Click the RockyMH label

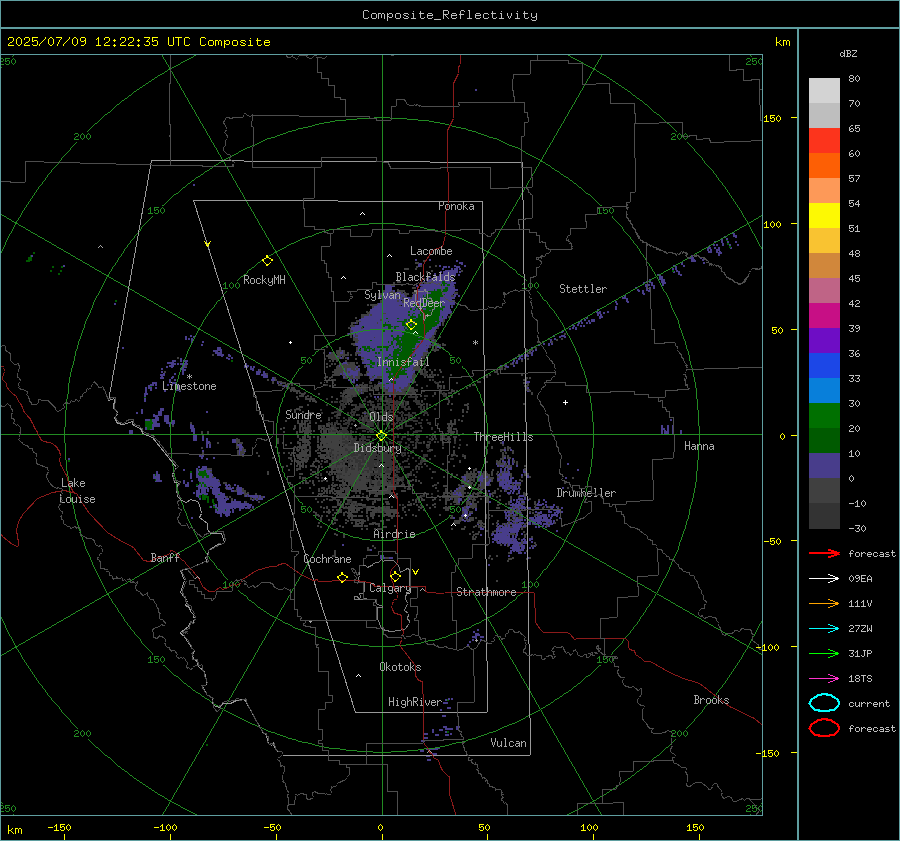pyautogui.click(x=264, y=280)
